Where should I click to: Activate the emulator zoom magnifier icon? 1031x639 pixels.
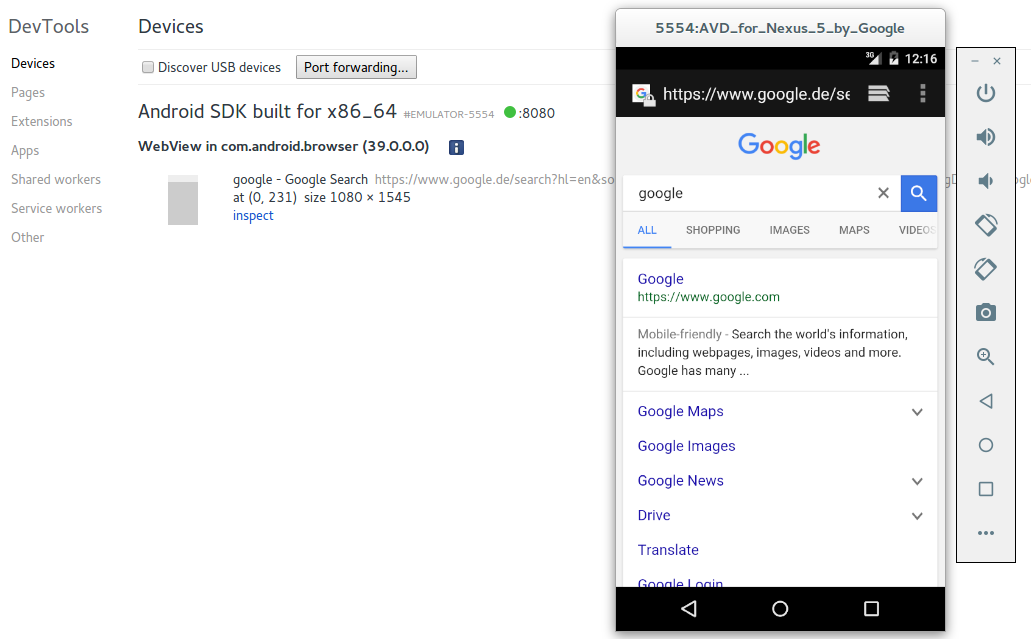pos(986,356)
